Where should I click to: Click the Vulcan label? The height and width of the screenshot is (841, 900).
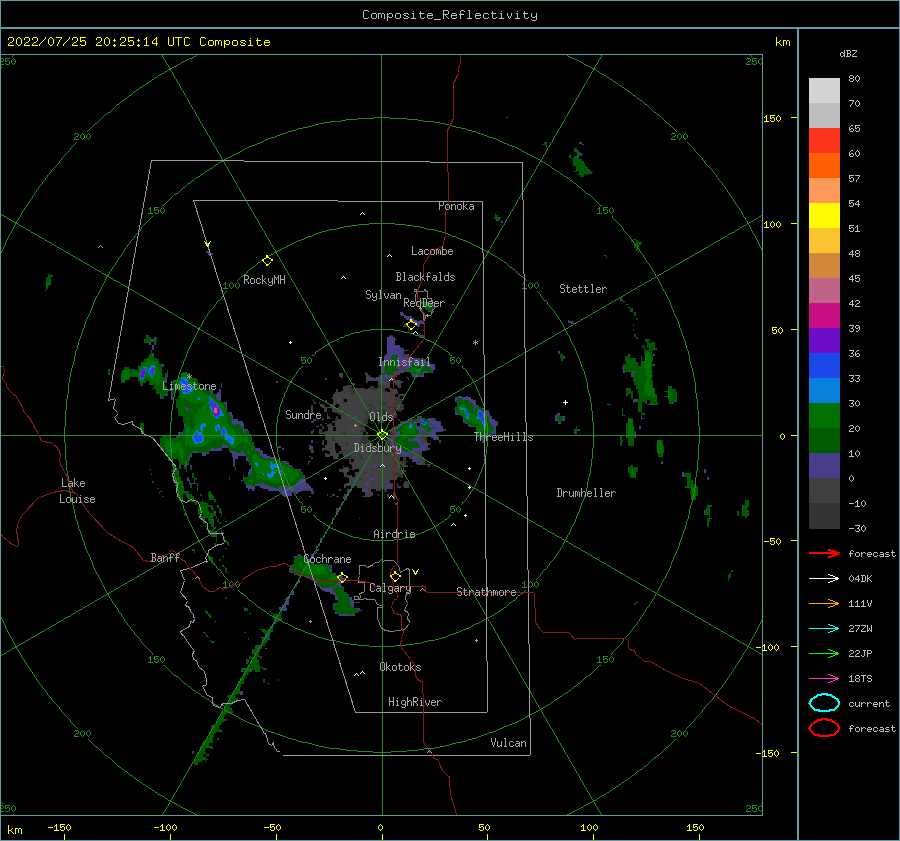click(x=508, y=743)
